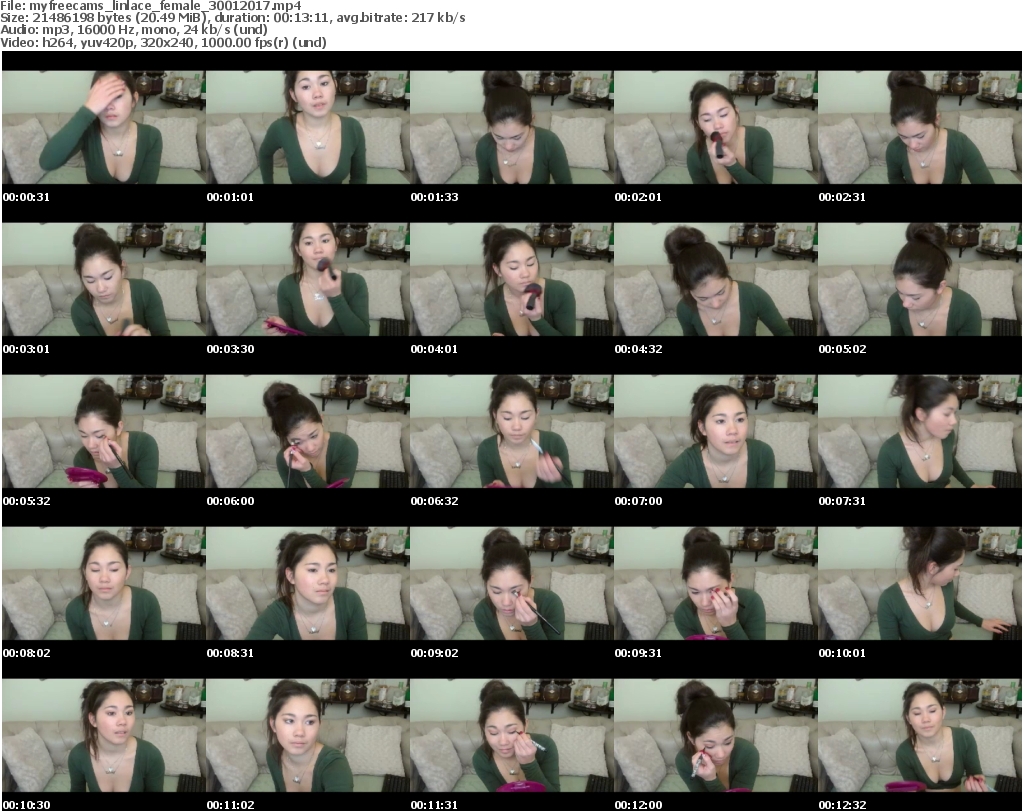Viewport: 1024px width, 811px height.
Task: Click the 00:11:31 timestamp label
Action: (x=434, y=805)
